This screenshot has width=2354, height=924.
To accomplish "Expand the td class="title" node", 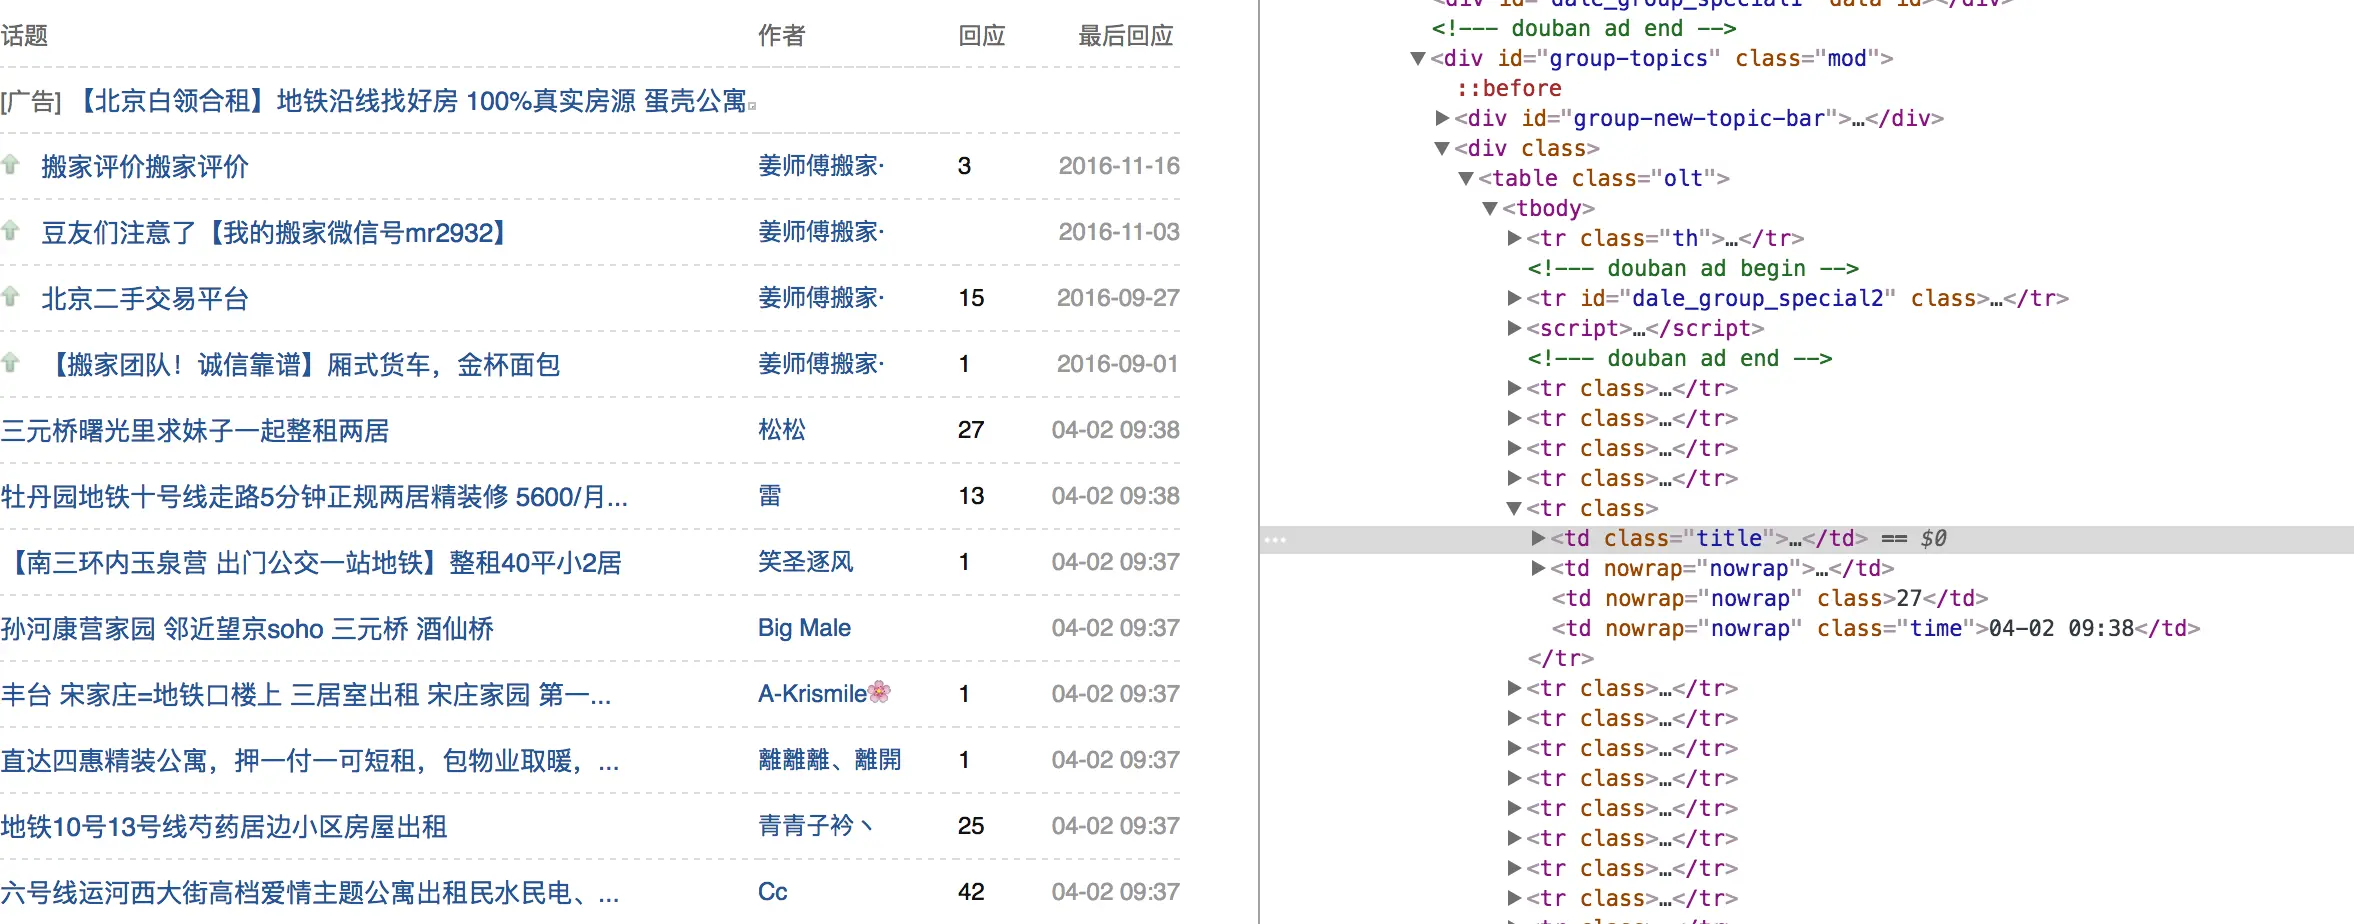I will 1538,539.
